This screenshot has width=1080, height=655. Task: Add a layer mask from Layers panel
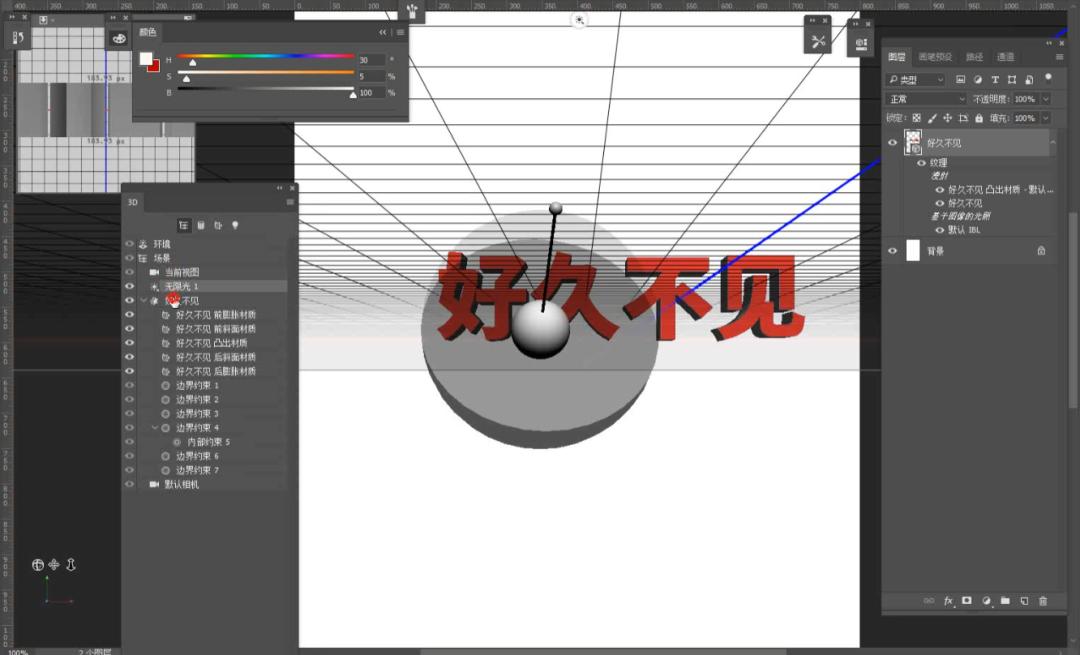click(967, 601)
